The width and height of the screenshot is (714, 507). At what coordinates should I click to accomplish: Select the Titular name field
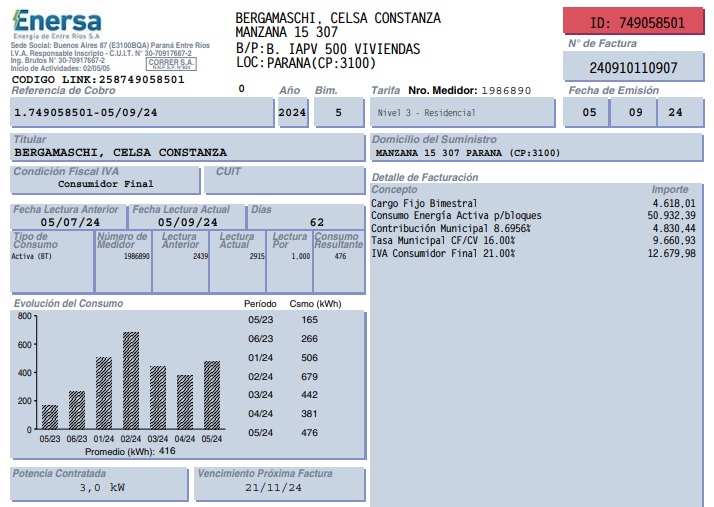coord(185,153)
